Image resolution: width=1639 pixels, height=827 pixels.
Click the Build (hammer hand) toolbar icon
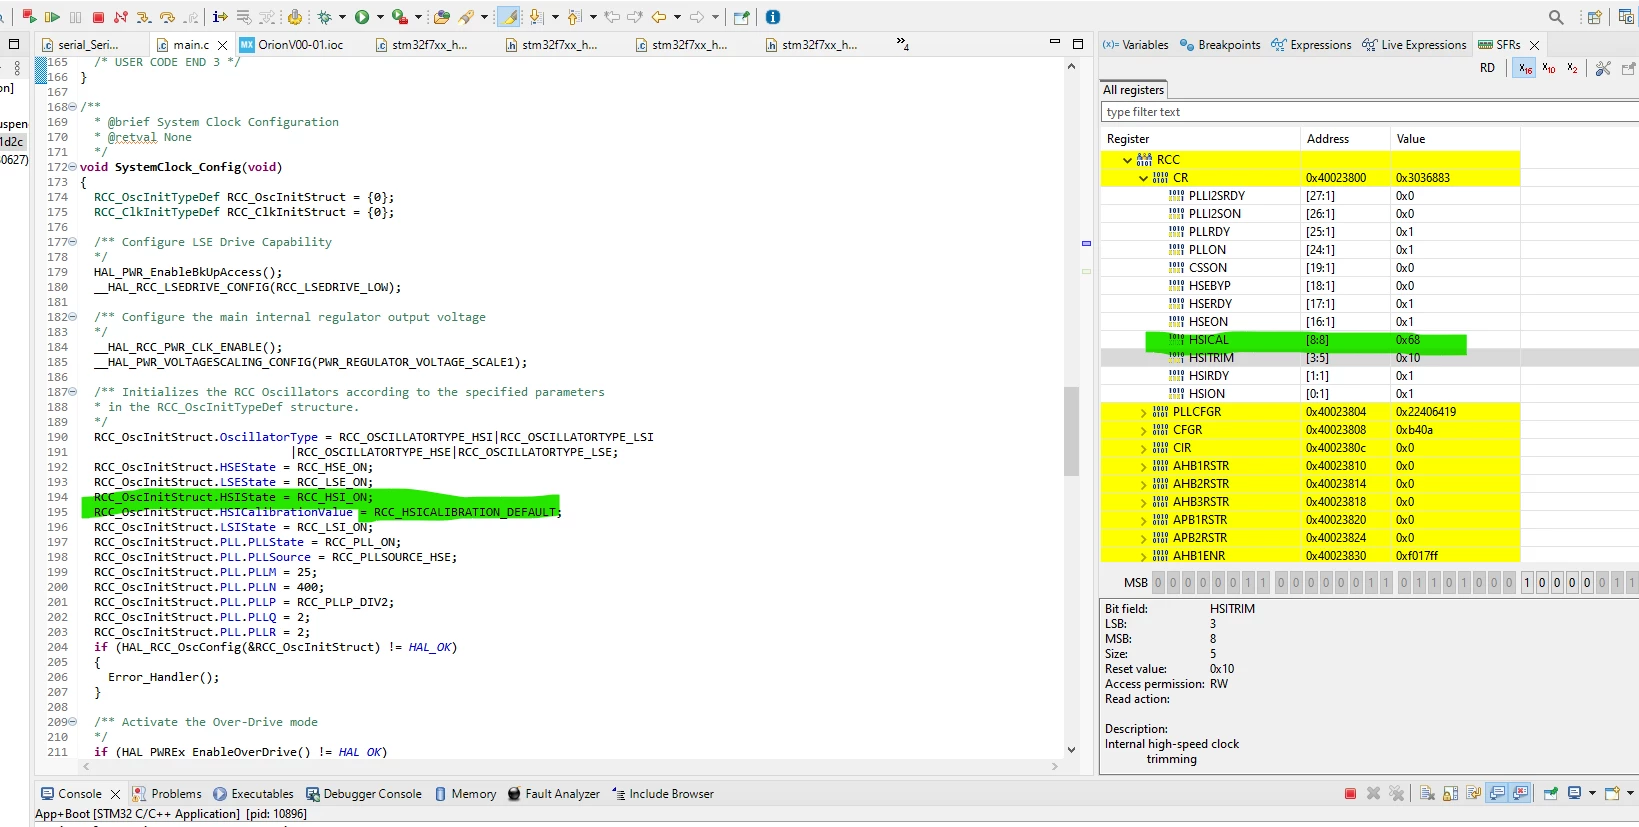(x=295, y=17)
